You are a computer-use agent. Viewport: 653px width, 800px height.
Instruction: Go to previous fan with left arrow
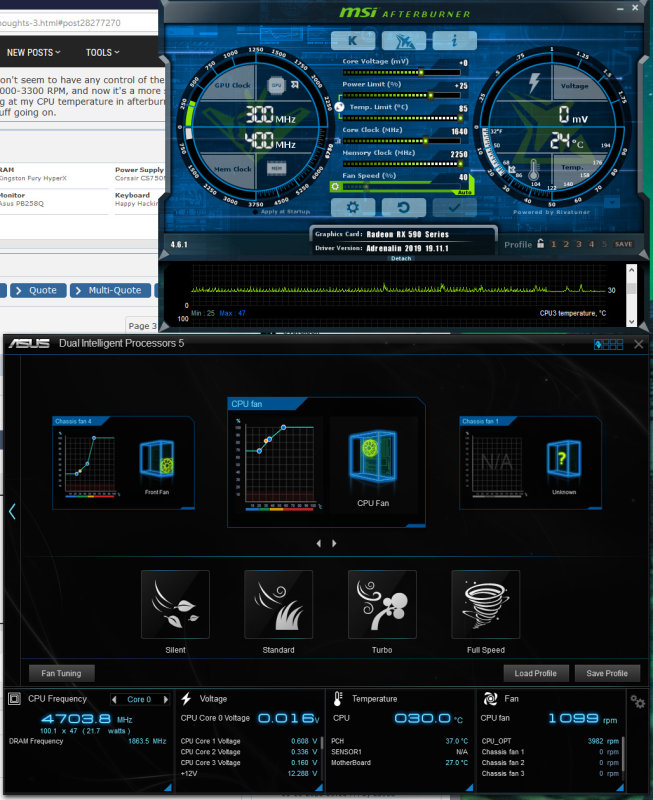click(319, 544)
